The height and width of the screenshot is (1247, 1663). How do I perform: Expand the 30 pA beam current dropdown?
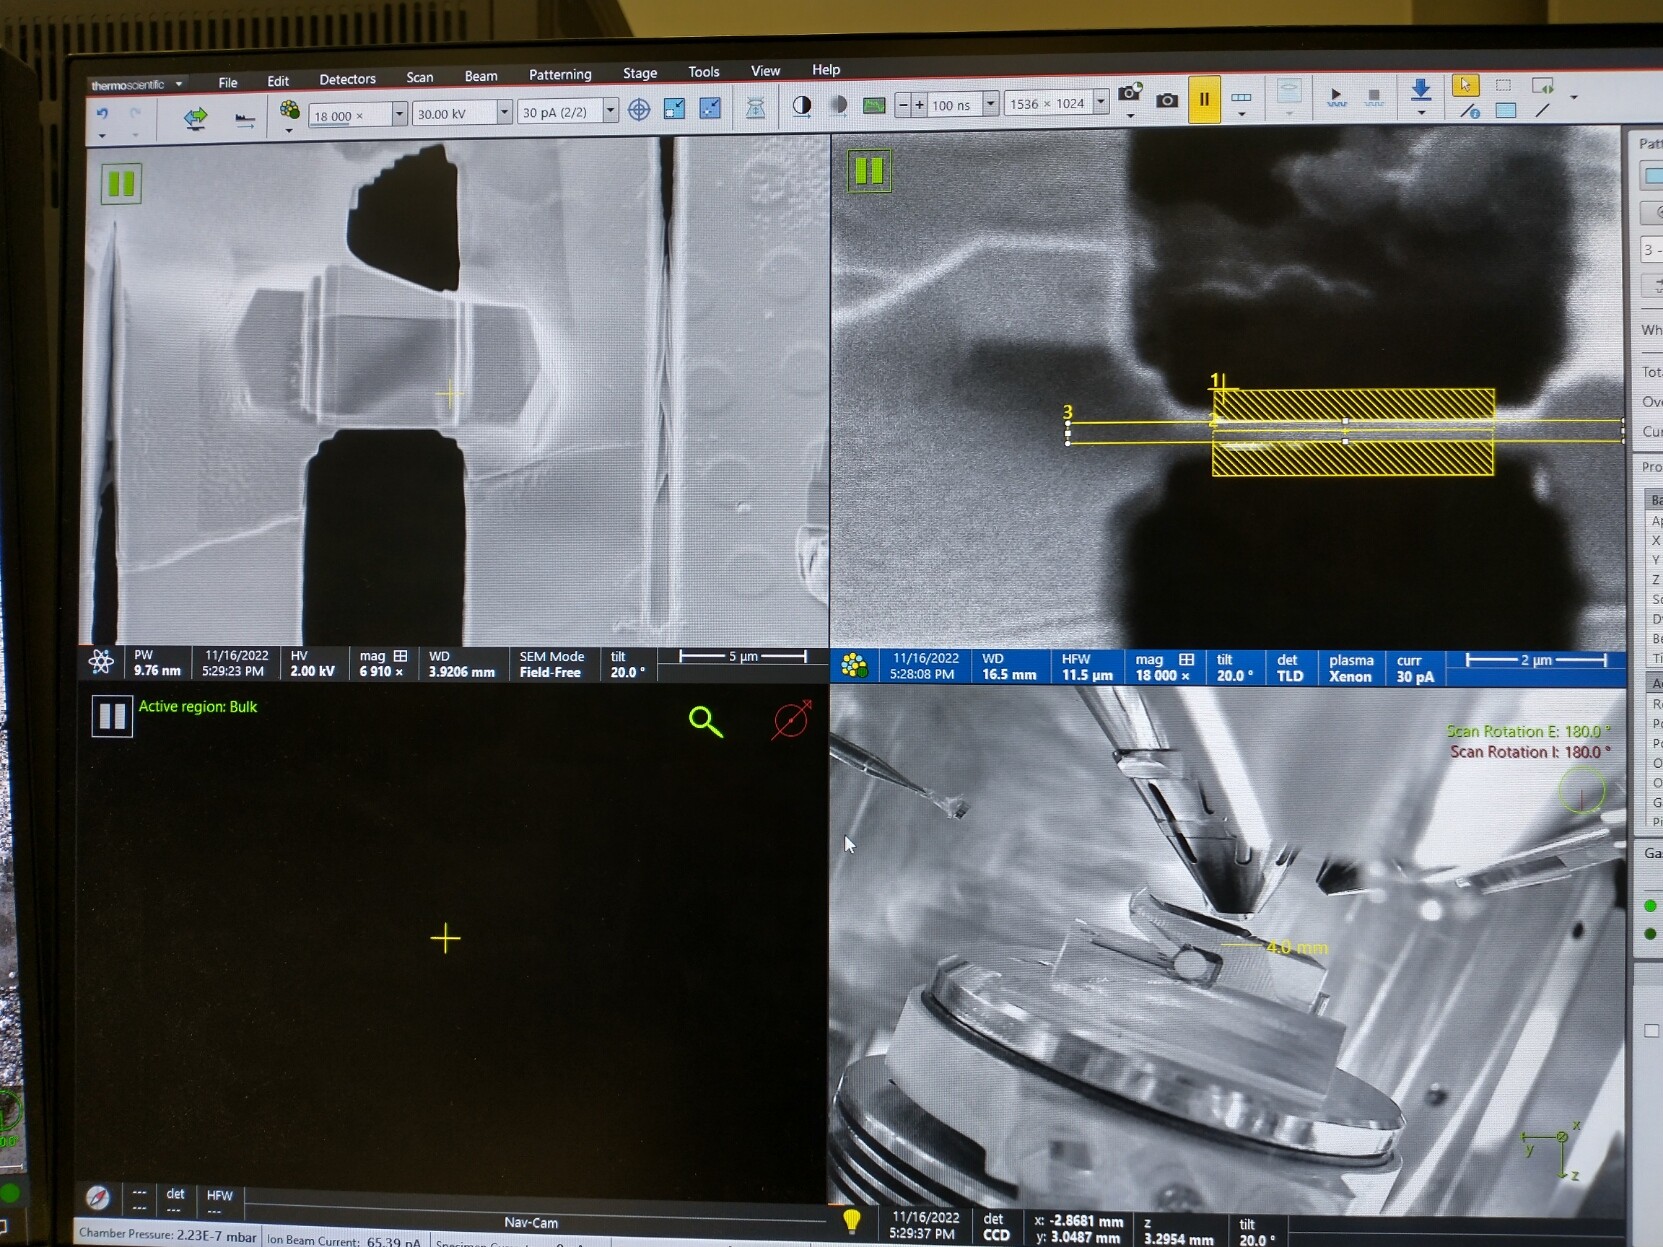[610, 111]
